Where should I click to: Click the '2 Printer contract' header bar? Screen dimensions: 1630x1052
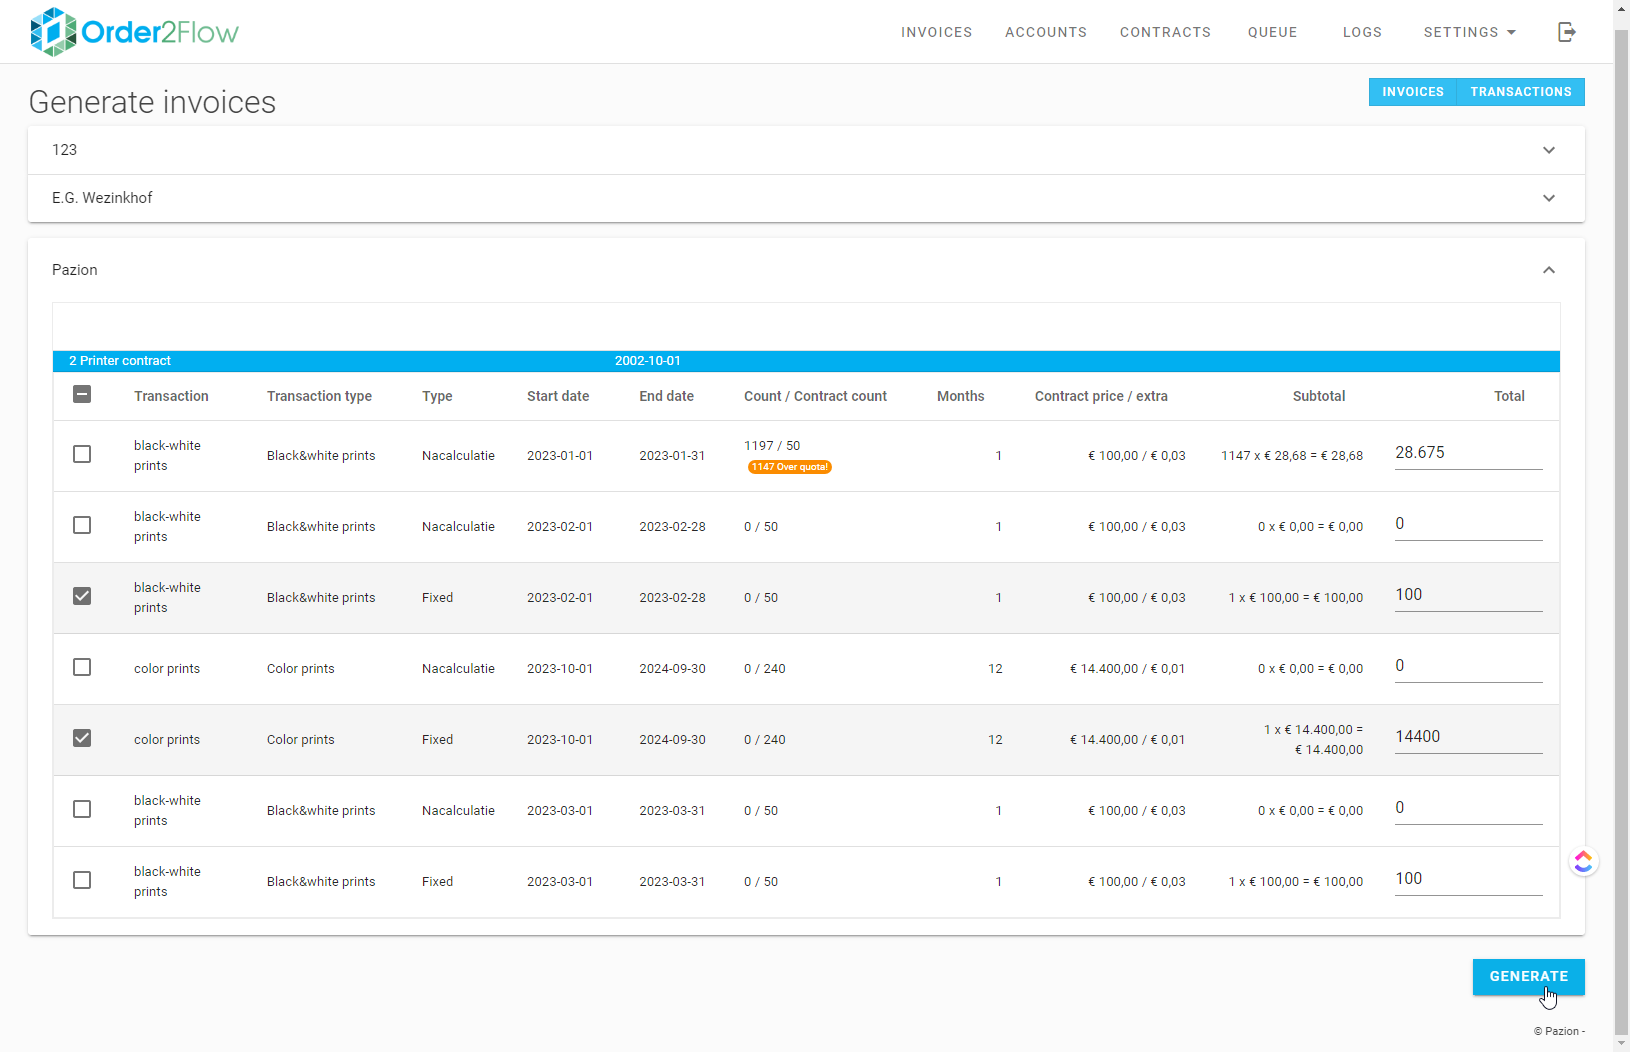tap(806, 361)
